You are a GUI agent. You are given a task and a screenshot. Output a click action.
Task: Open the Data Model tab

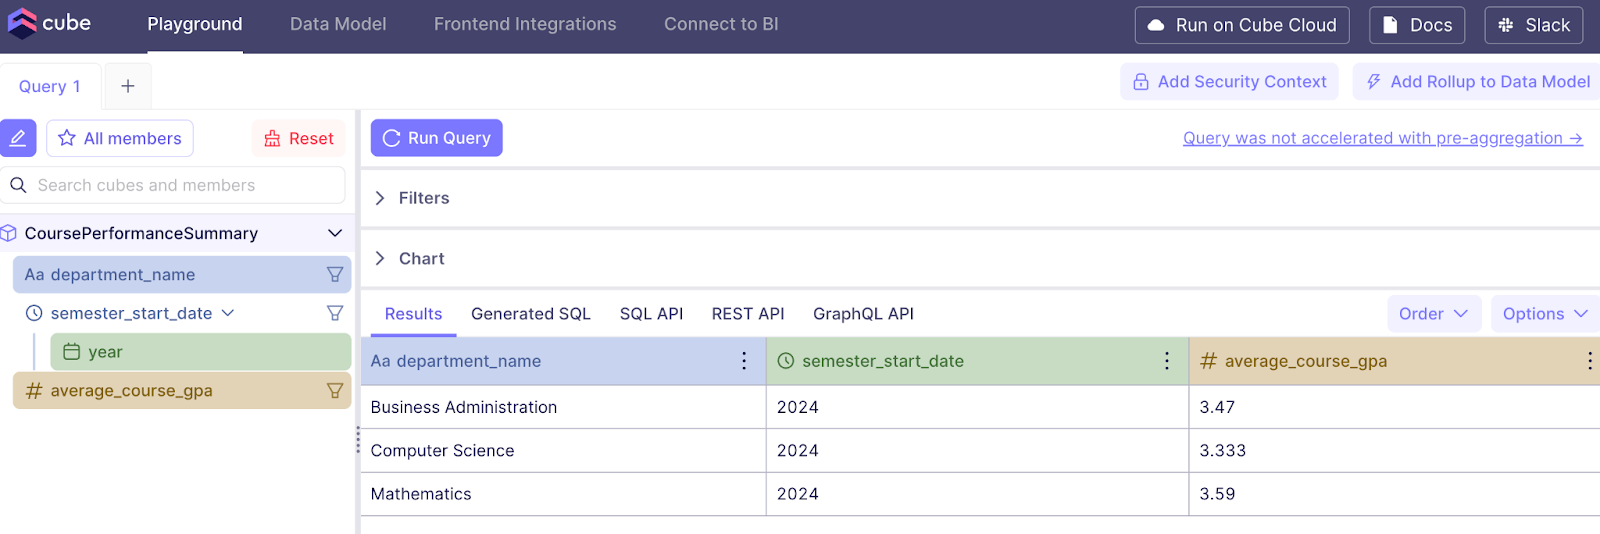[338, 24]
